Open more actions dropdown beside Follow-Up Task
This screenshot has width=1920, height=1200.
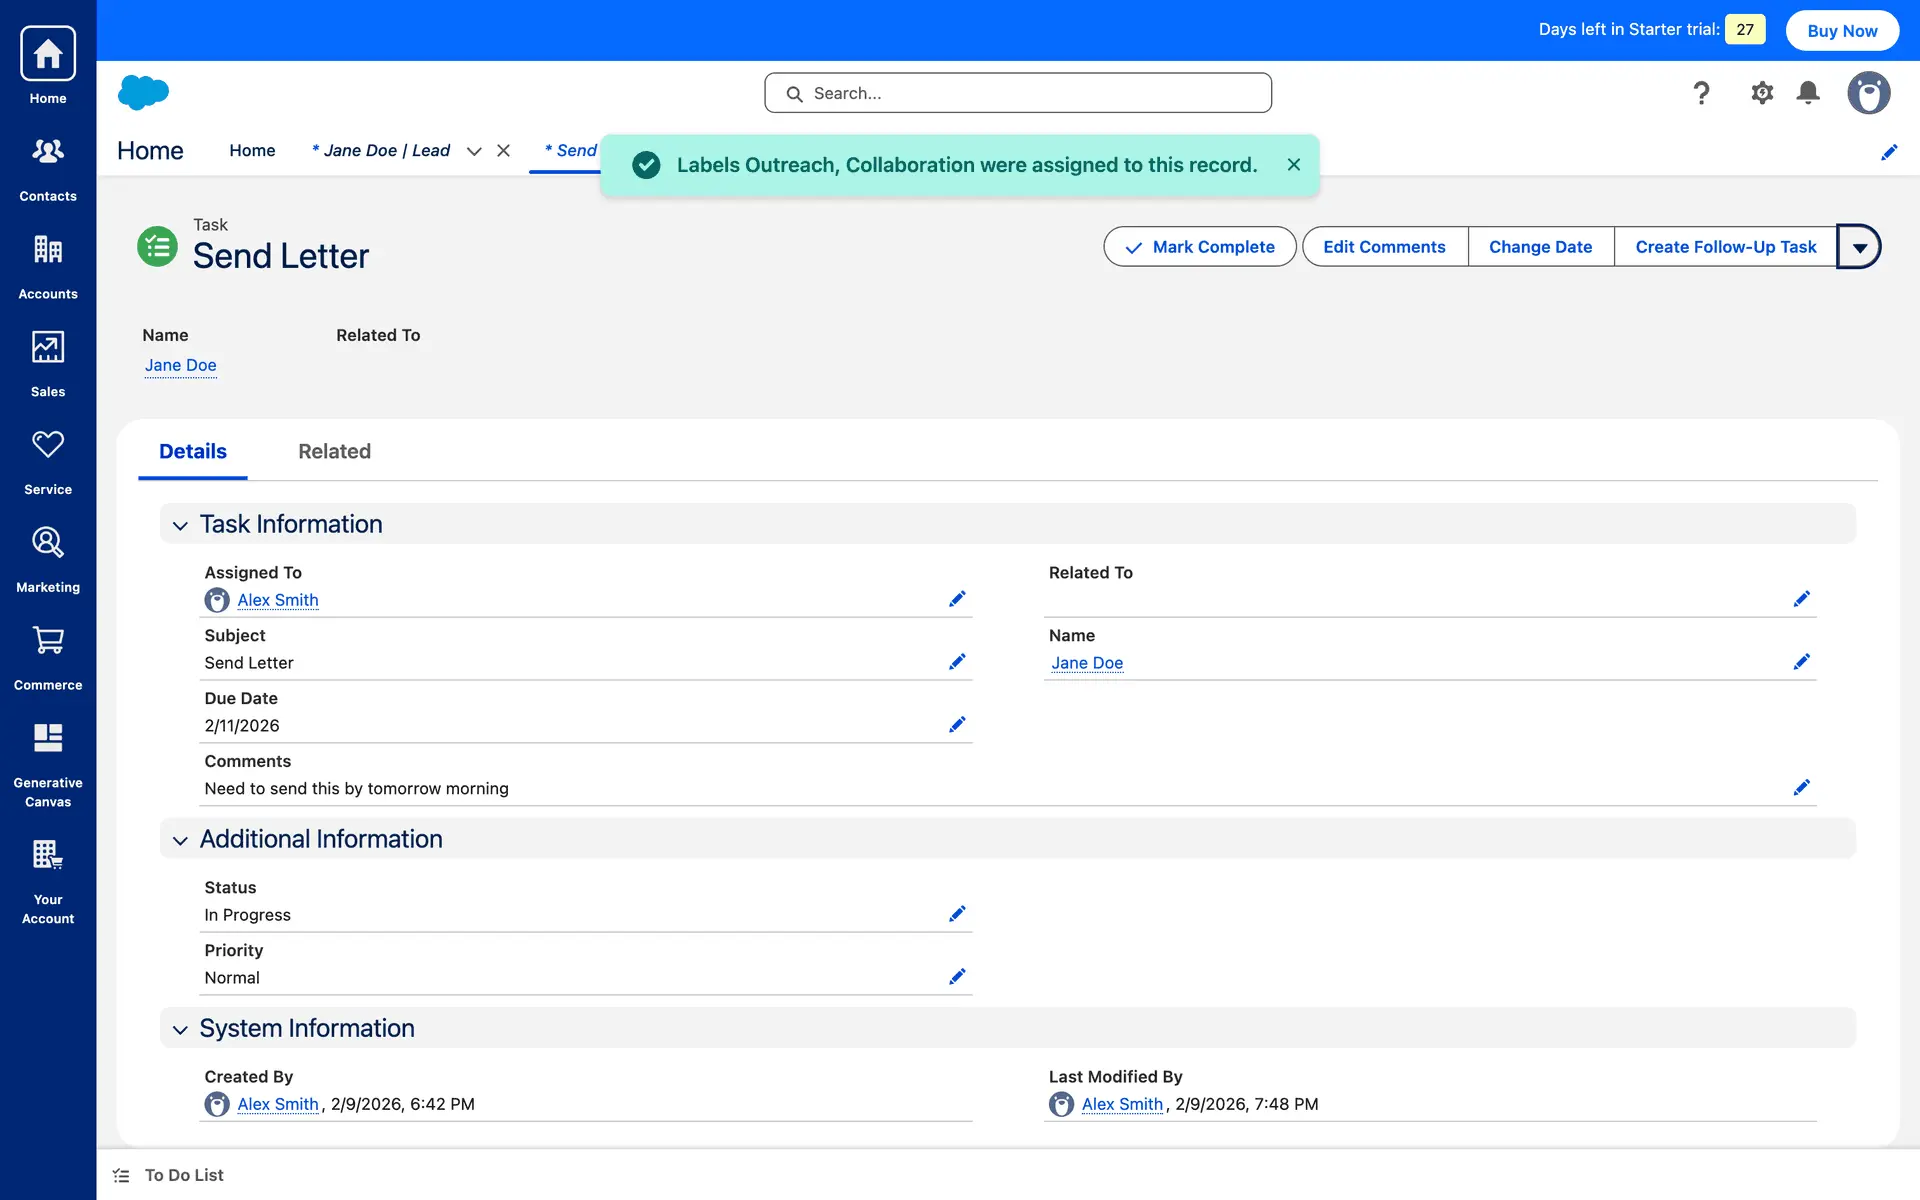coord(1859,247)
